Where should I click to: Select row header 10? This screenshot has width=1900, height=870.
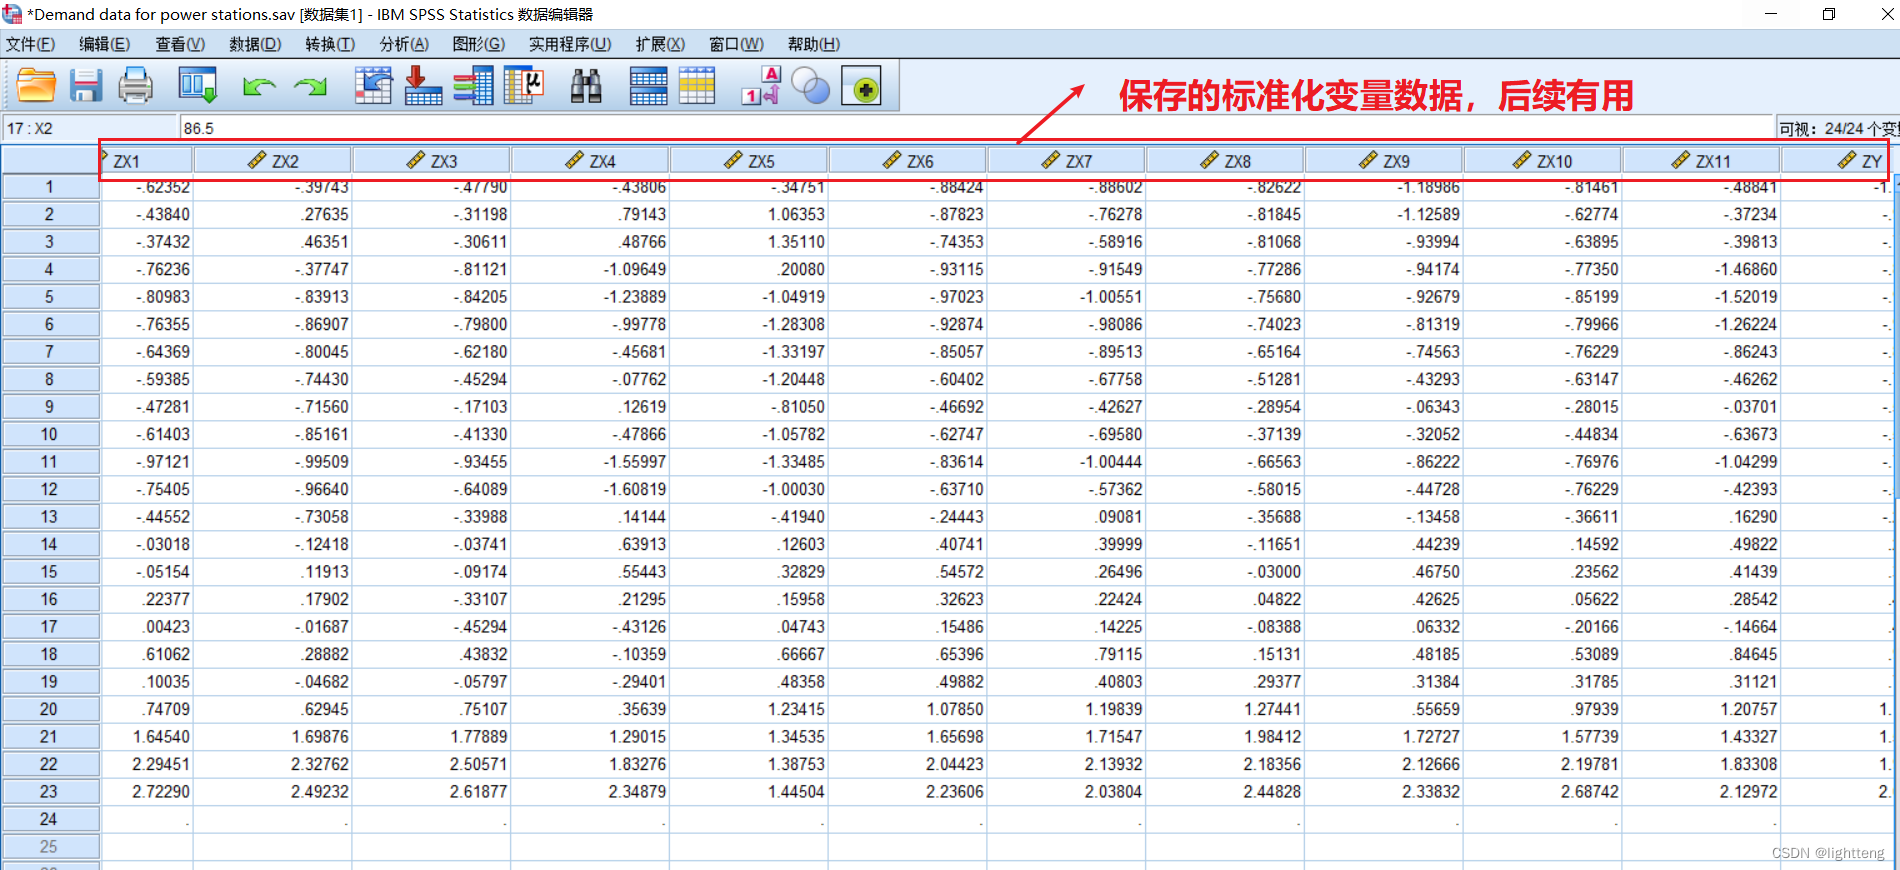point(50,434)
